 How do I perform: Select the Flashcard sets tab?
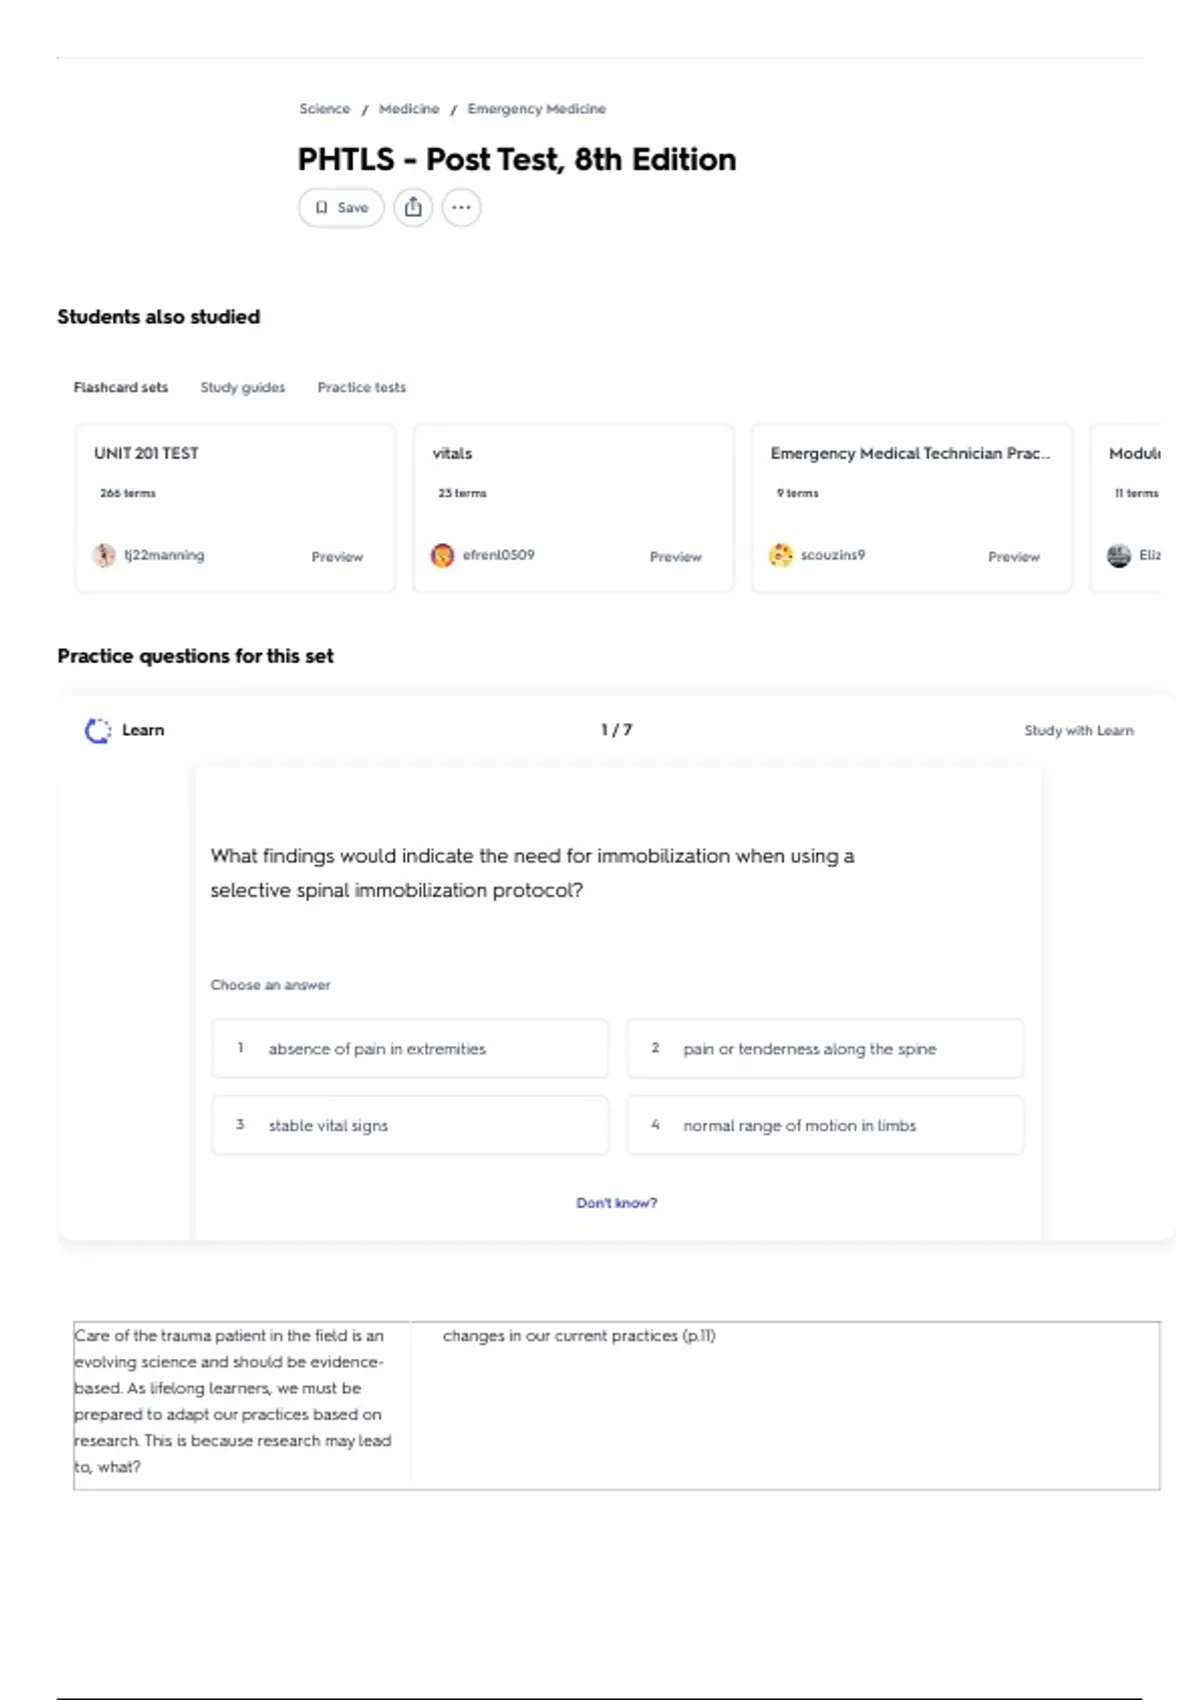pyautogui.click(x=120, y=387)
